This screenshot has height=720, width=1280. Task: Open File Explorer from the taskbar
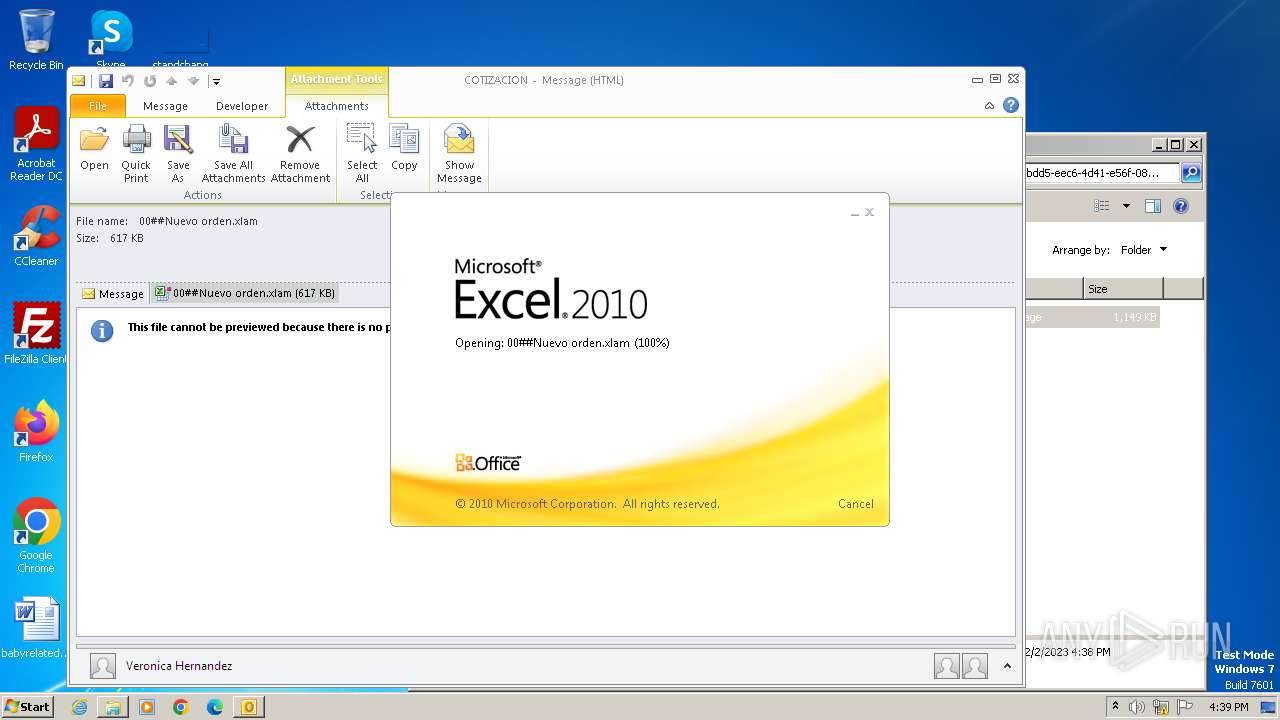[113, 707]
